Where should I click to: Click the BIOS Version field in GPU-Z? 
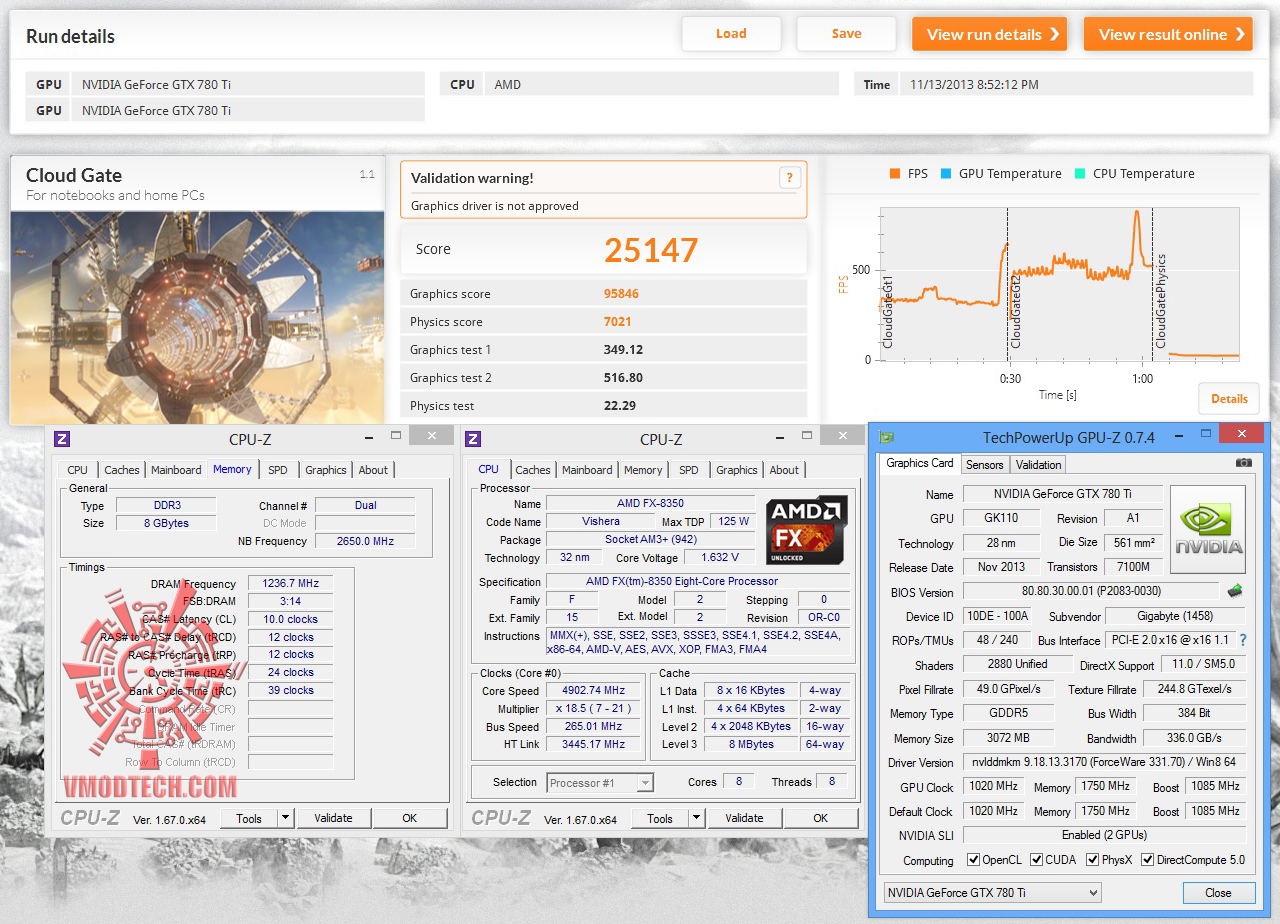pos(1093,591)
